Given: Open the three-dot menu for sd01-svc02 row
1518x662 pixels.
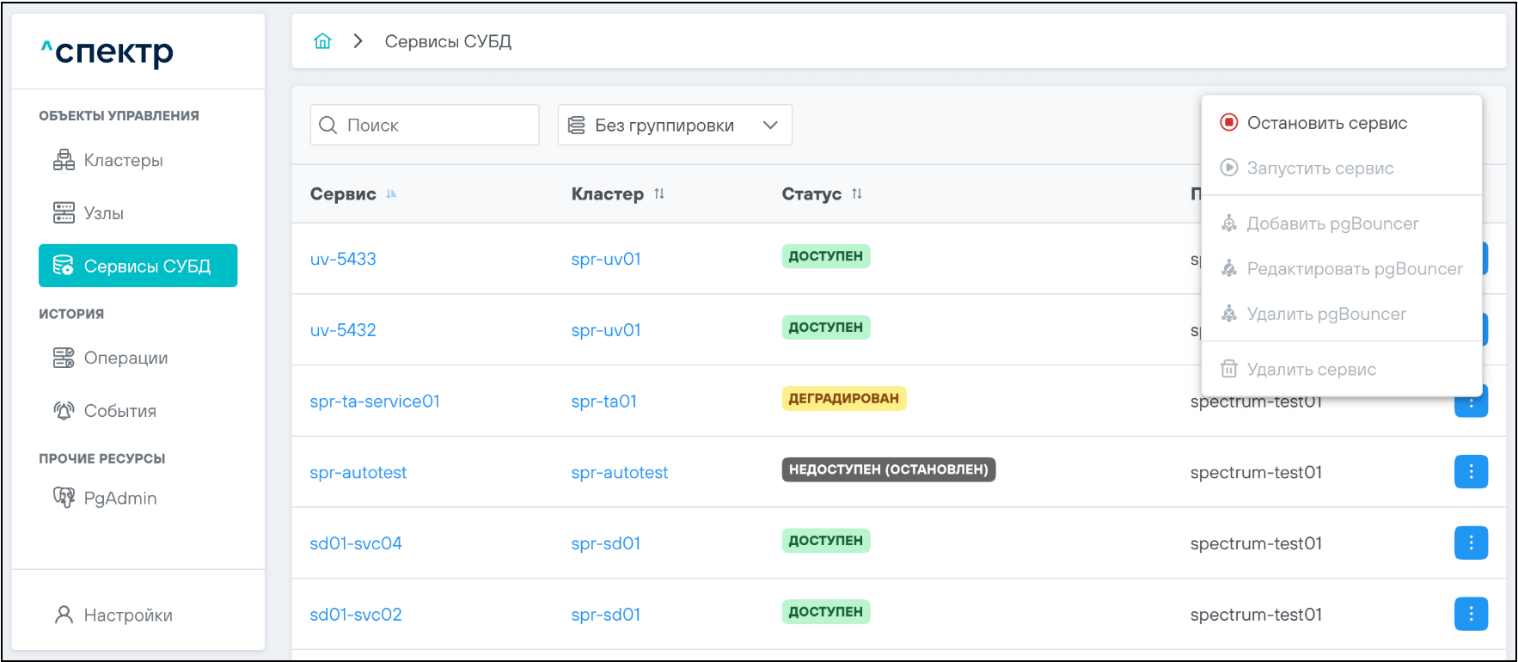Looking at the screenshot, I should 1470,614.
